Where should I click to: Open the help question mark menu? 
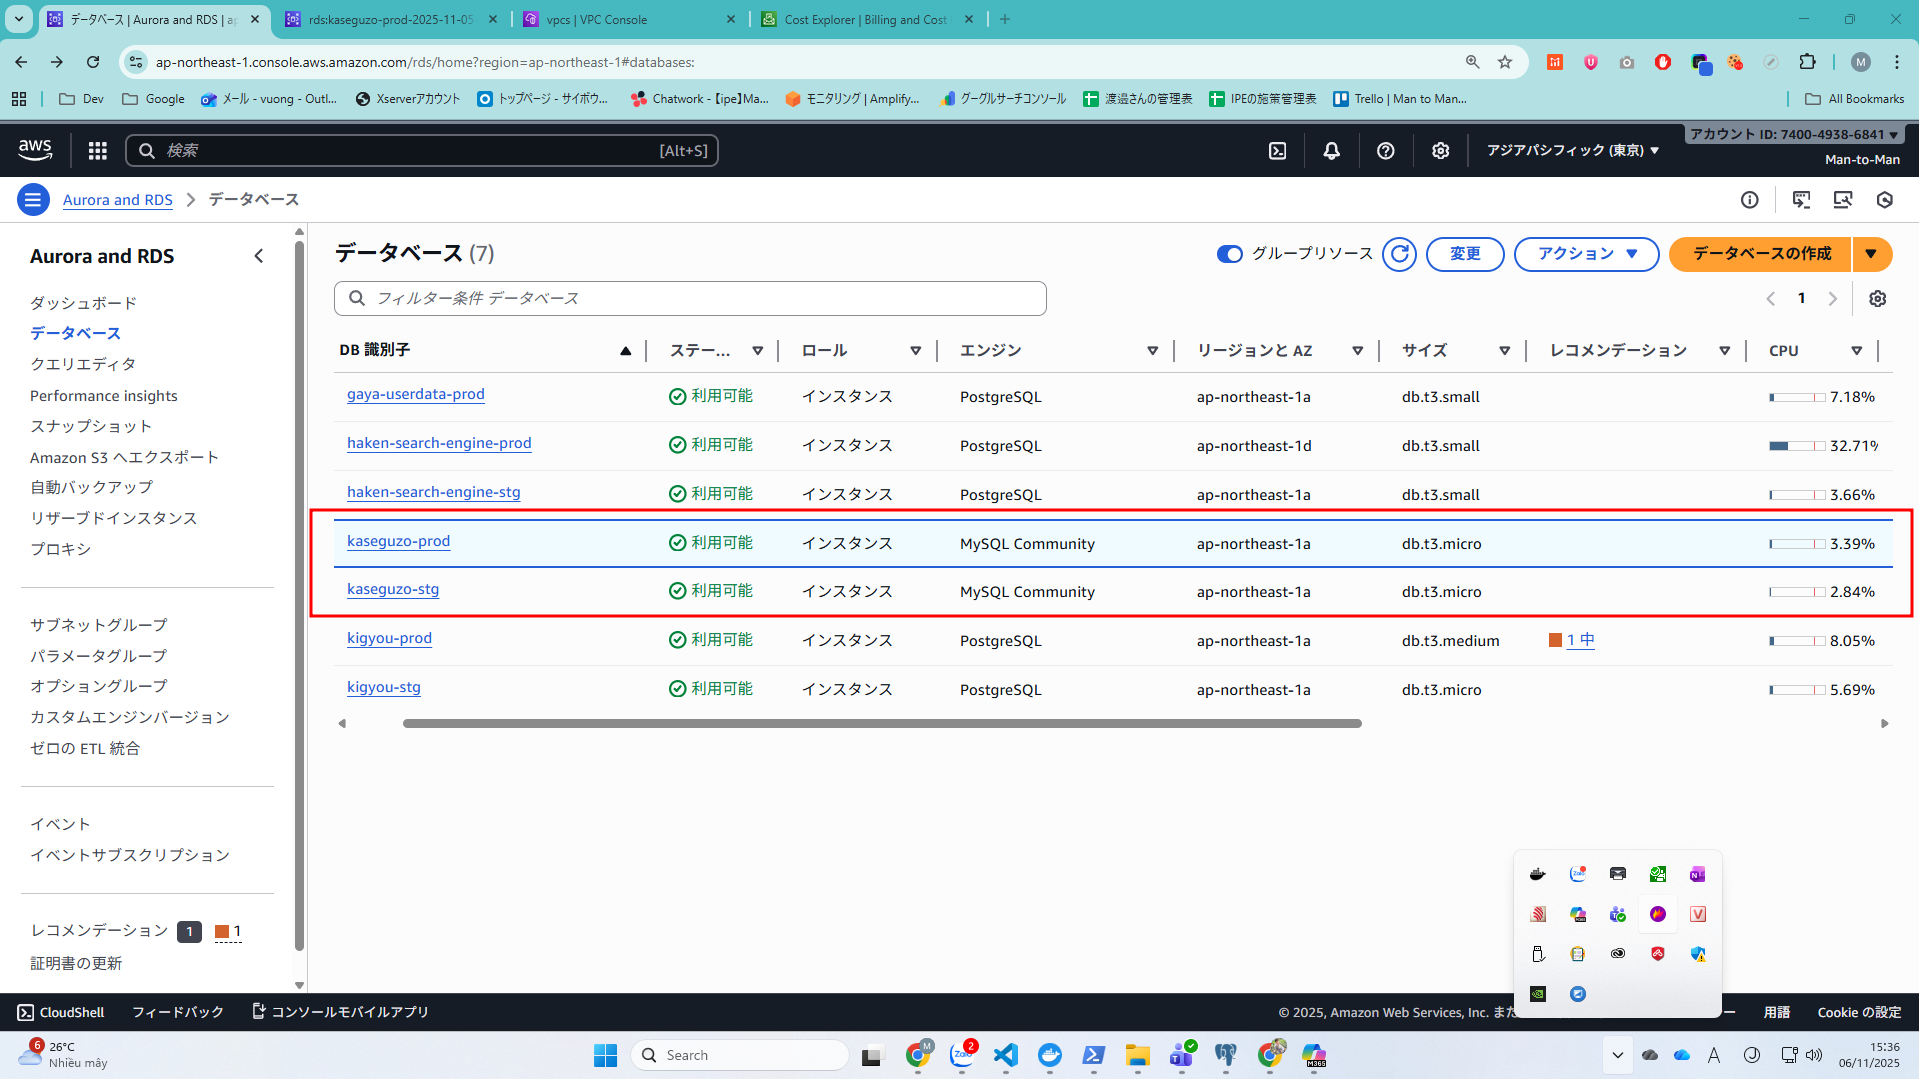click(x=1385, y=150)
